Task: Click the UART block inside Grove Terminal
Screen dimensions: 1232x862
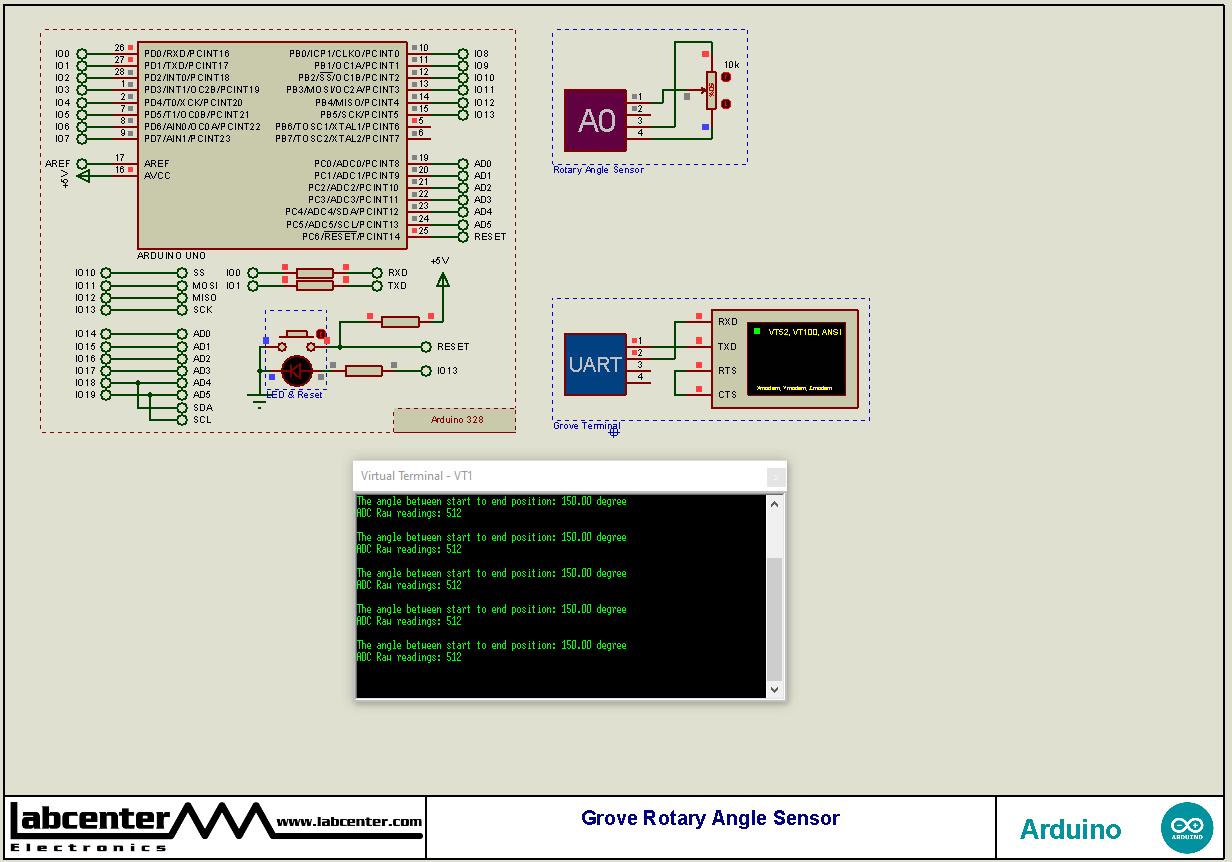Action: coord(597,365)
